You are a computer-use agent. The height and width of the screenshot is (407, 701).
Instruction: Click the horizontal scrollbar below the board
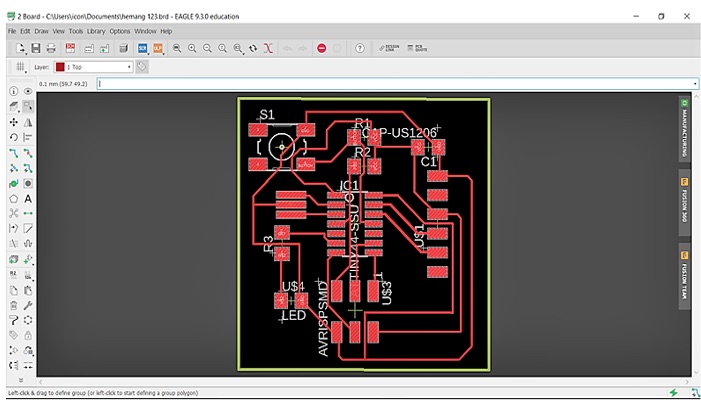click(x=363, y=382)
